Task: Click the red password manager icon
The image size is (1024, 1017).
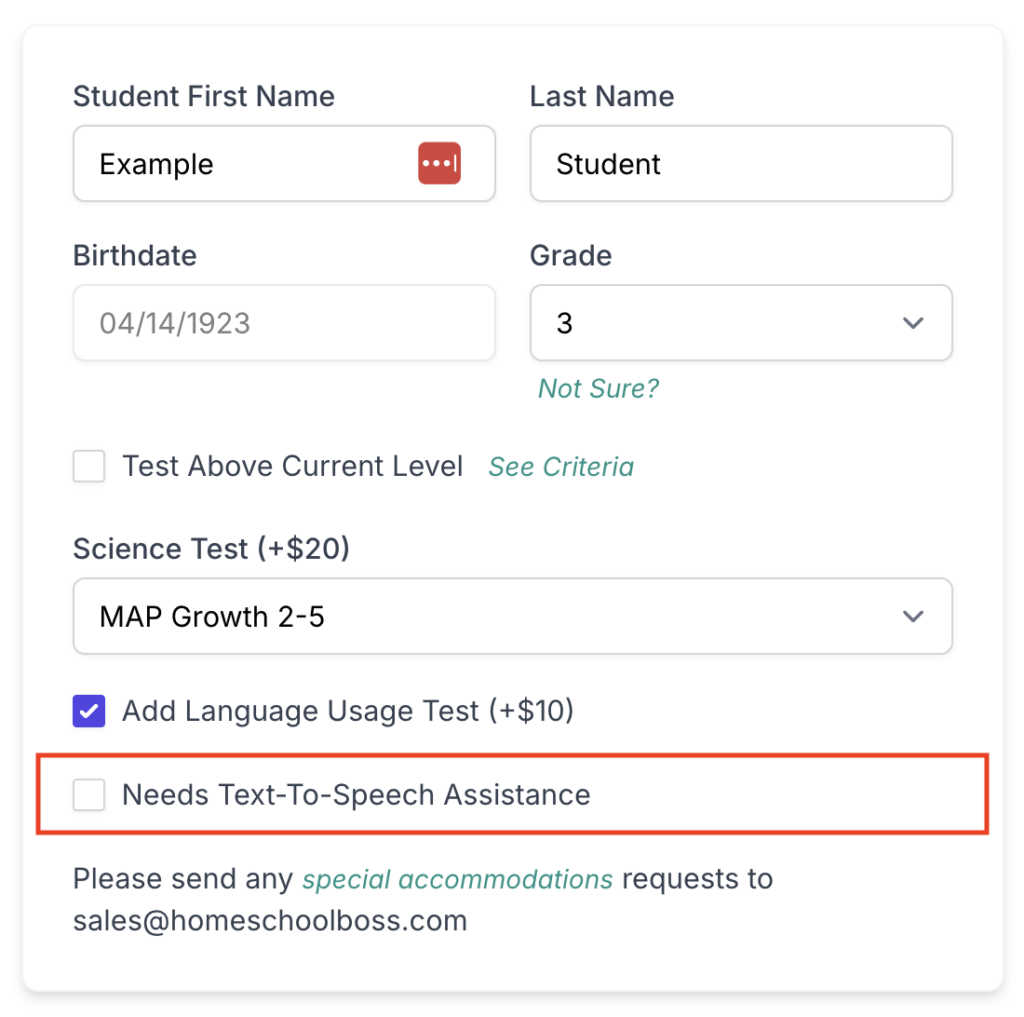Action: [439, 163]
